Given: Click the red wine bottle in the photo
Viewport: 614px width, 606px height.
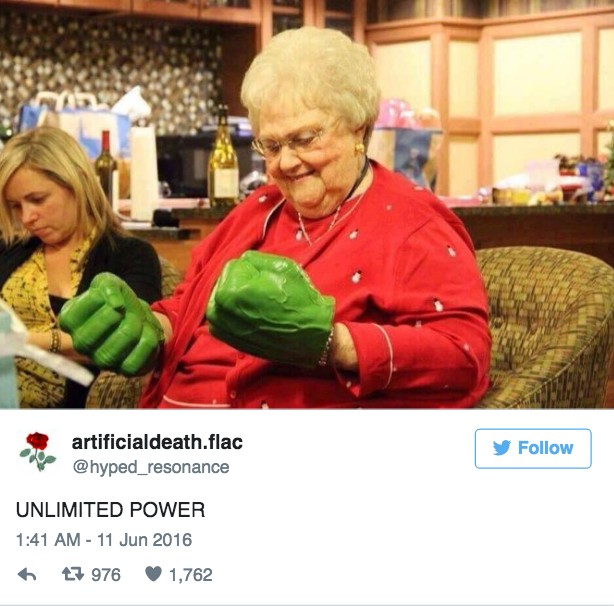Looking at the screenshot, I should tap(106, 166).
